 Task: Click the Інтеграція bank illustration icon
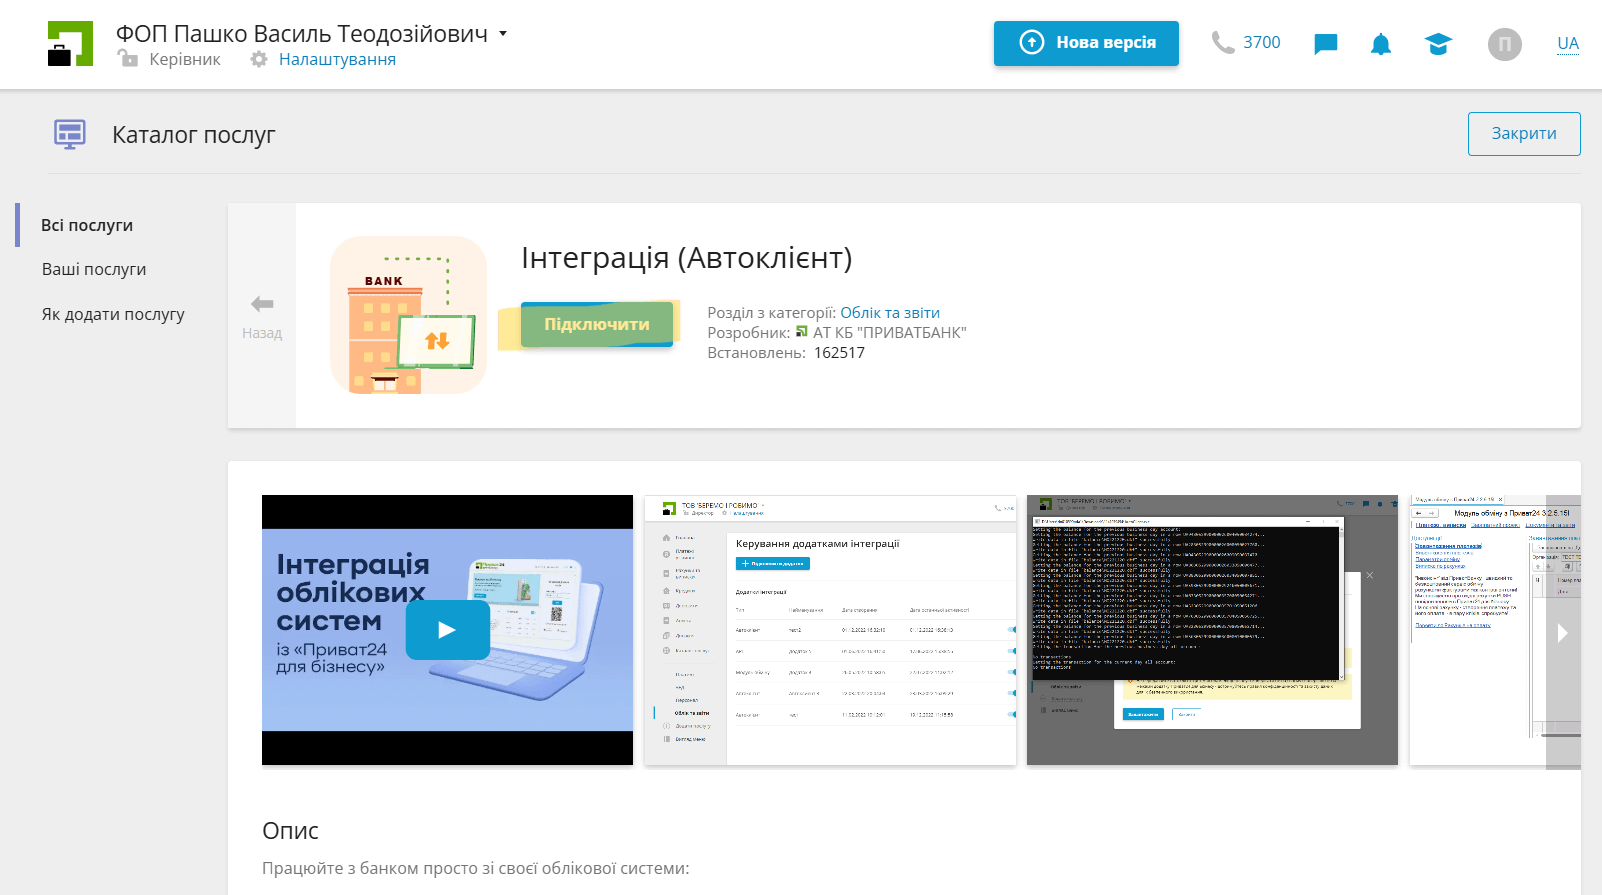pyautogui.click(x=408, y=315)
